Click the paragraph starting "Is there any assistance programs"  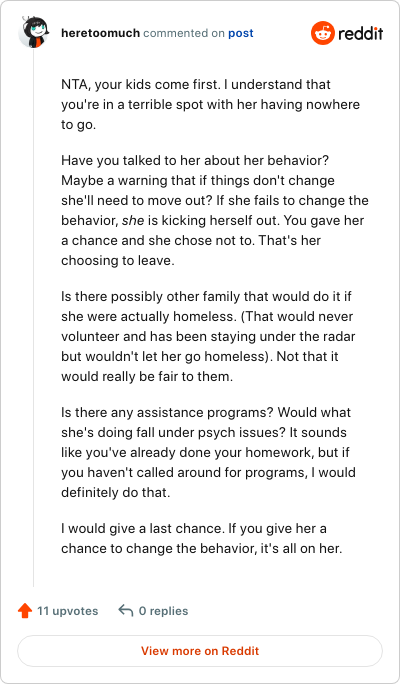[209, 452]
